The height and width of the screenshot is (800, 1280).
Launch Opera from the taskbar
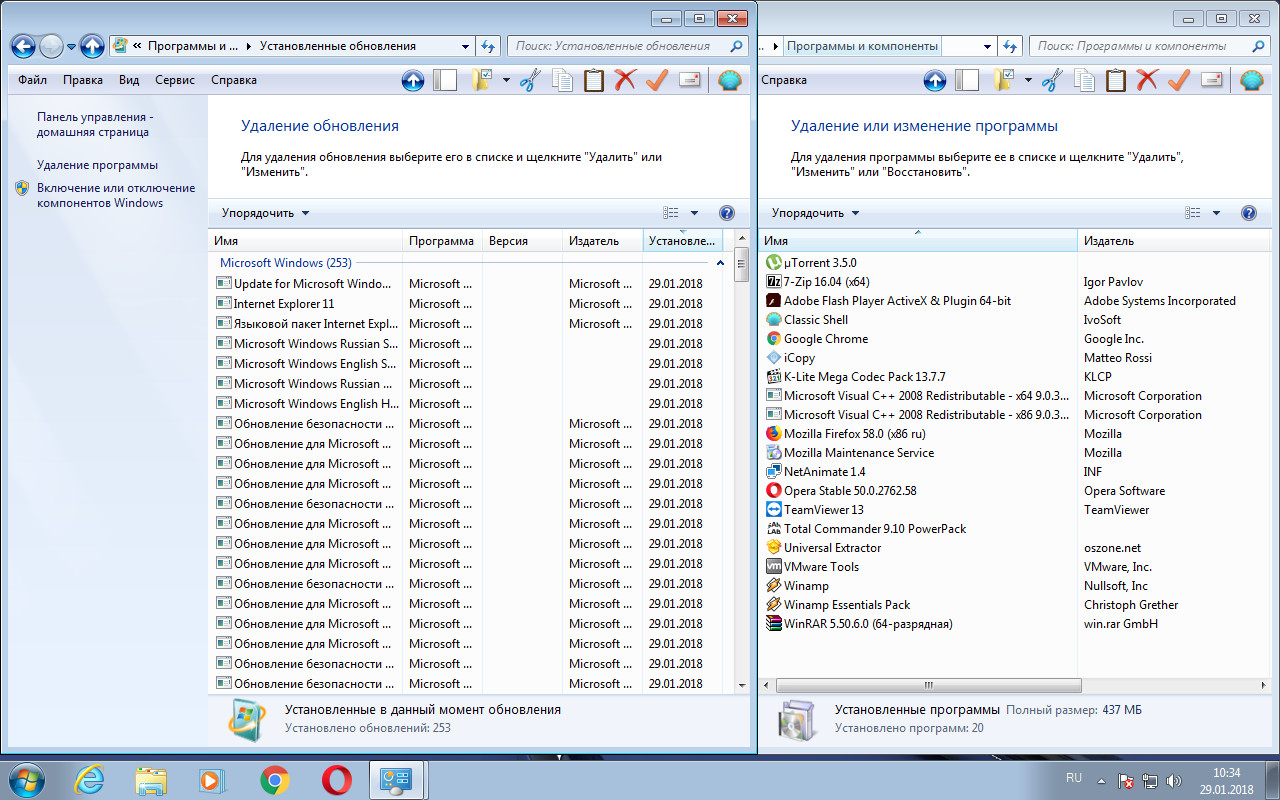(x=337, y=780)
